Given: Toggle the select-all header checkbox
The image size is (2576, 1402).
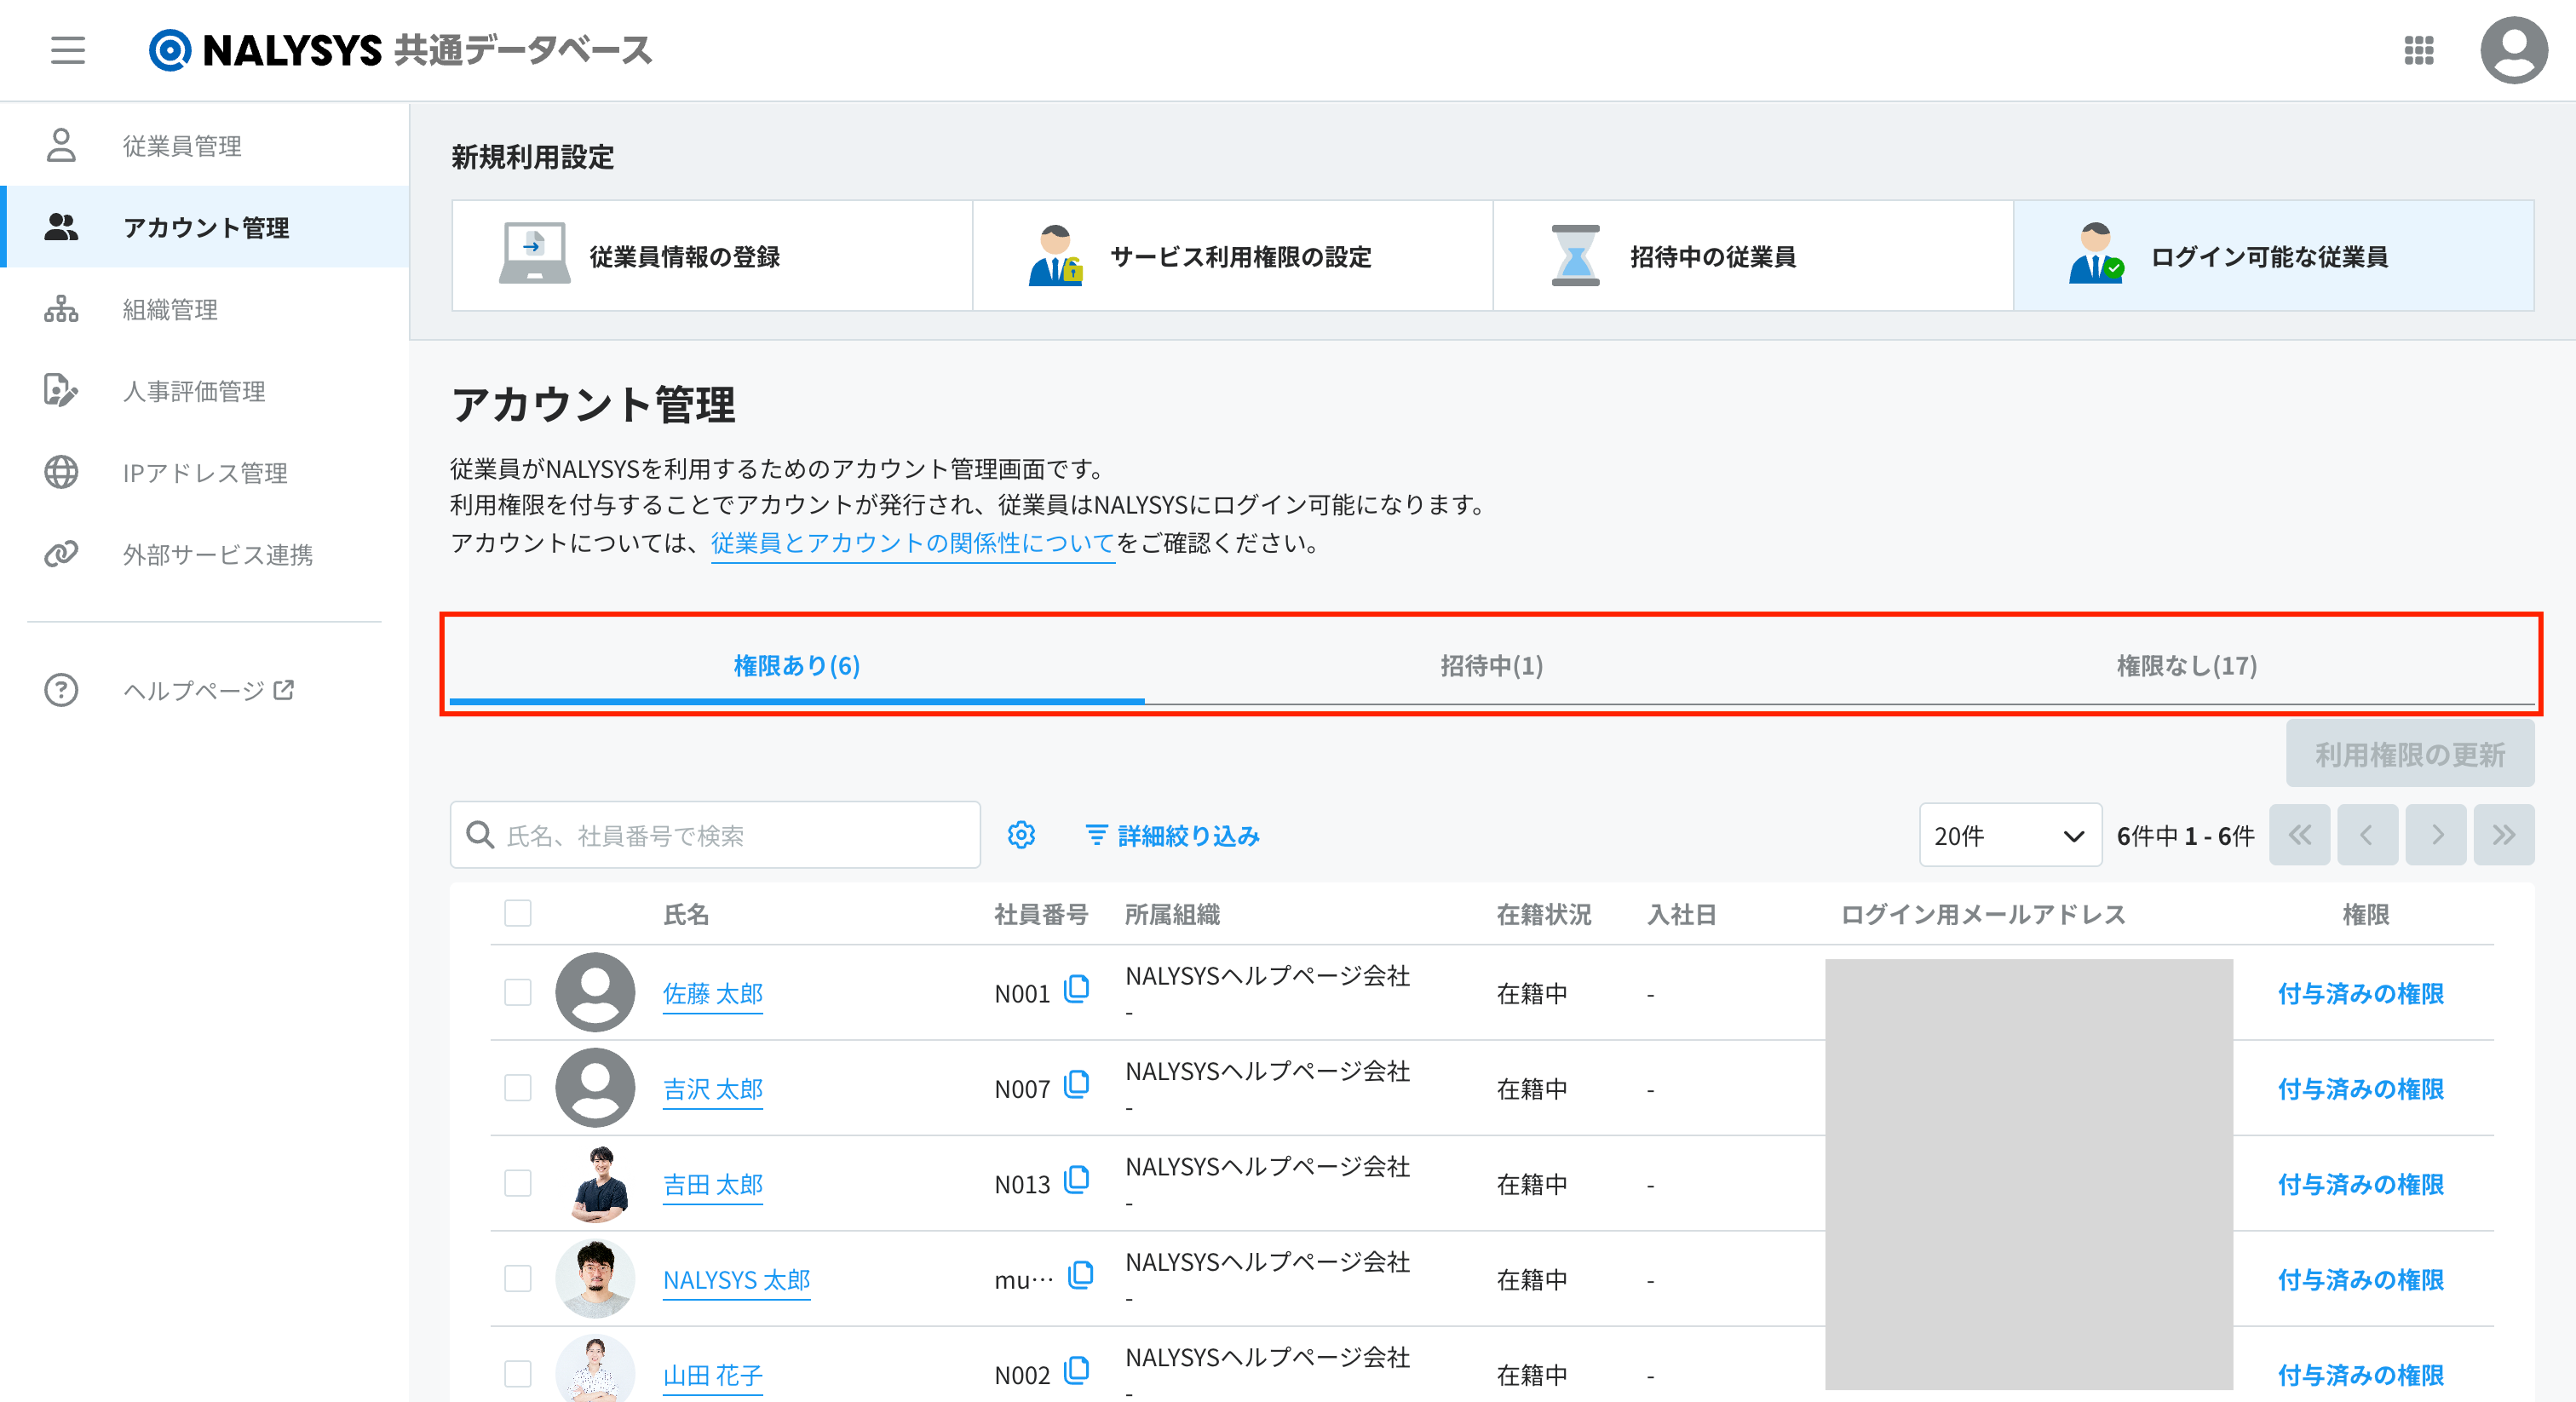Looking at the screenshot, I should [x=518, y=913].
